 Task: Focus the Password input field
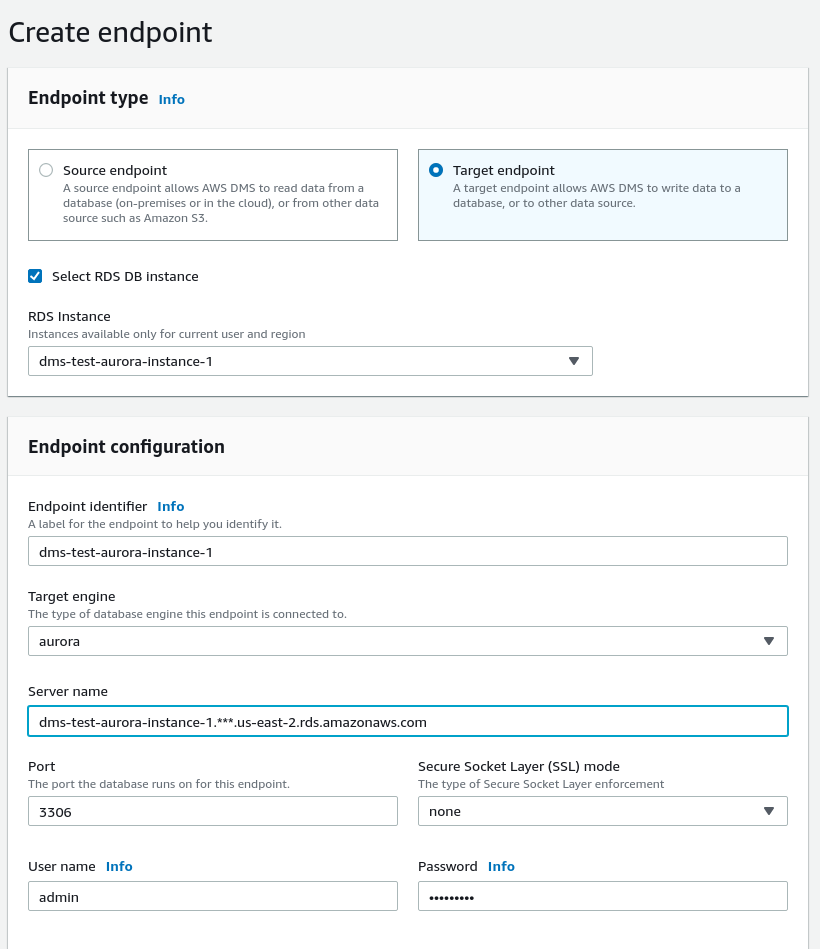(x=603, y=896)
